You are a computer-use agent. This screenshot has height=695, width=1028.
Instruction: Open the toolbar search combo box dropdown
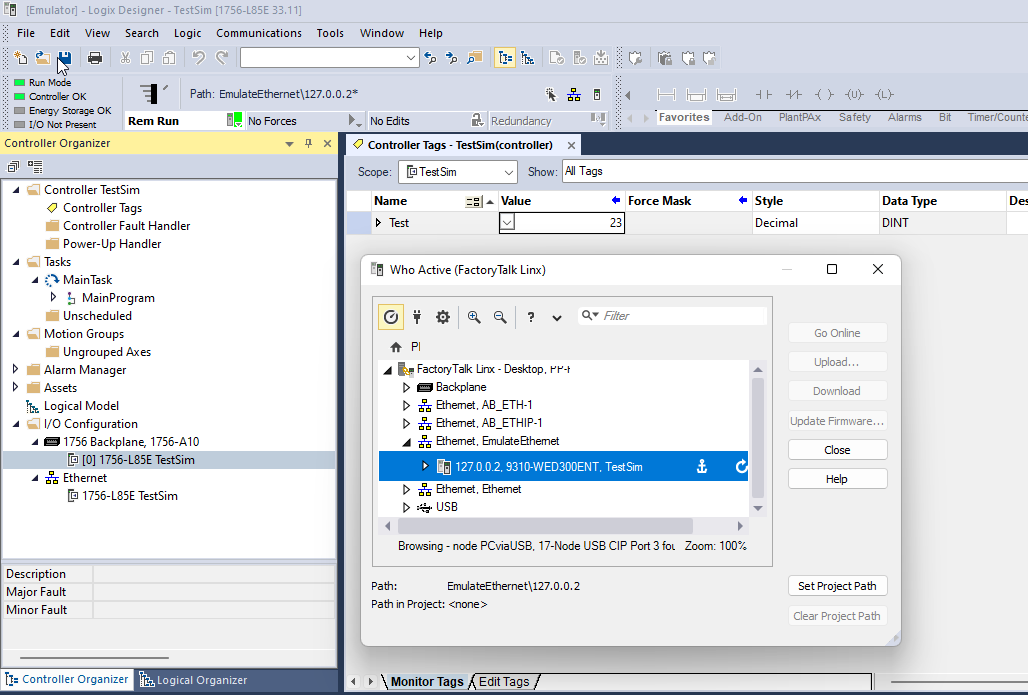(410, 58)
